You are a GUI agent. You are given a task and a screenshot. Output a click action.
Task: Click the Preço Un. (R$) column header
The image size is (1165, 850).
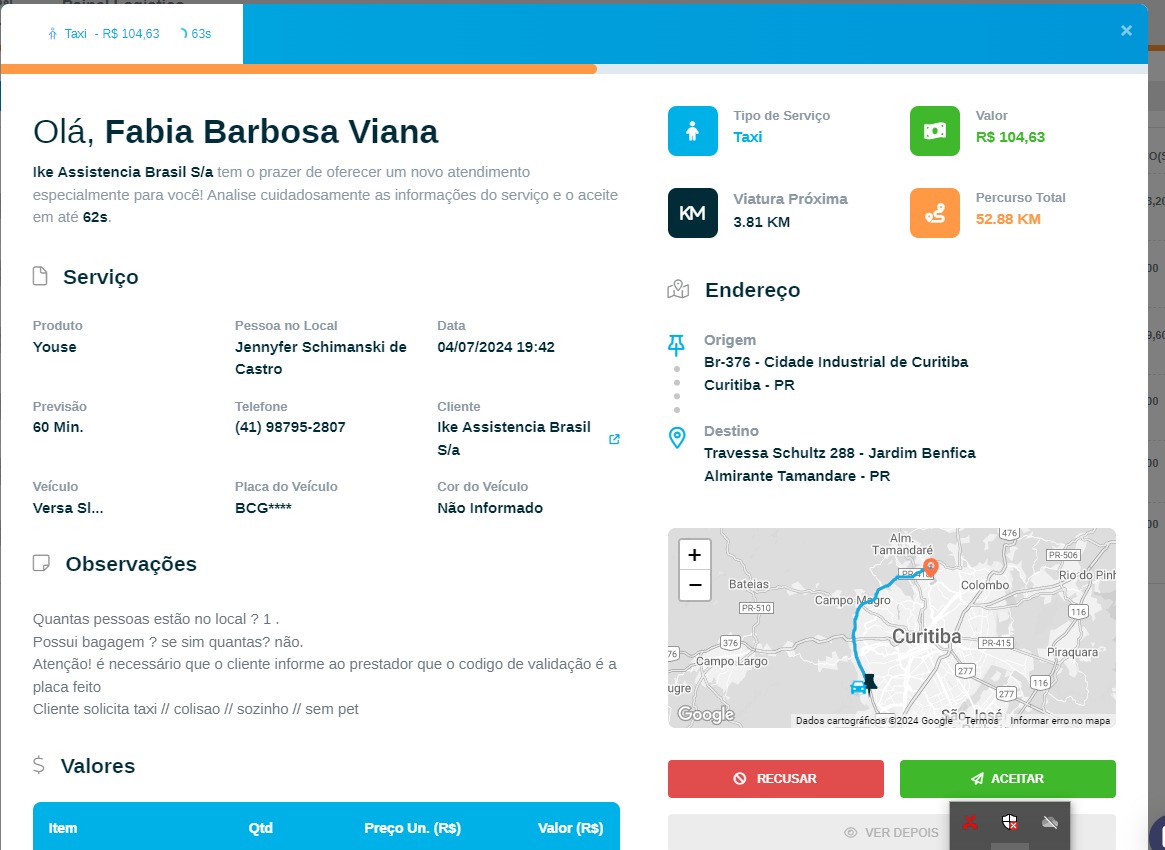tap(412, 828)
